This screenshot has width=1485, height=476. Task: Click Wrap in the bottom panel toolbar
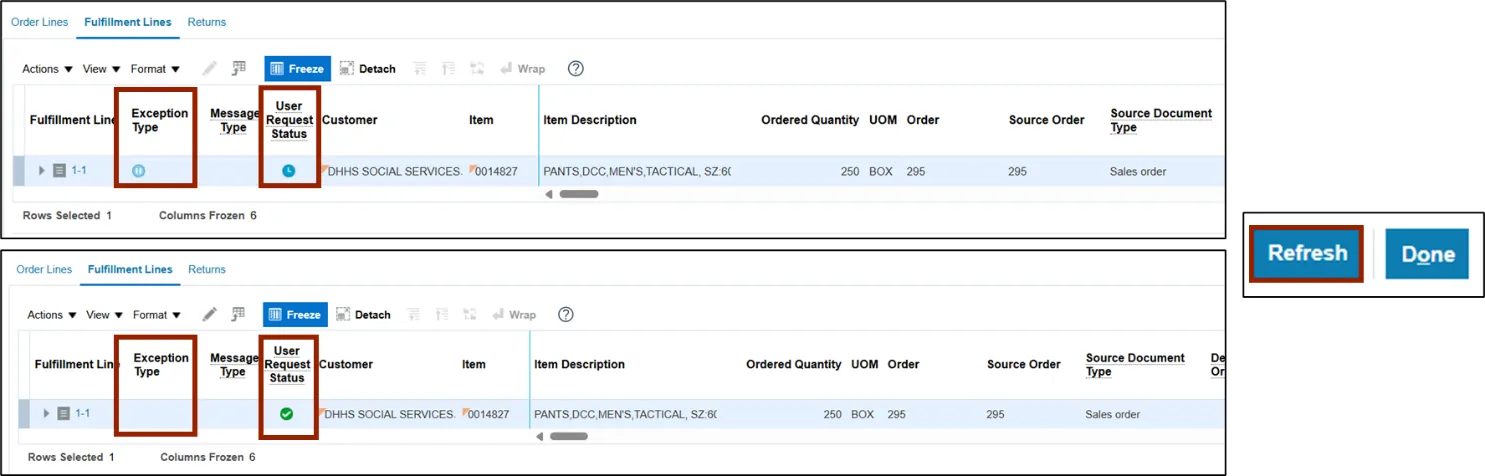514,315
